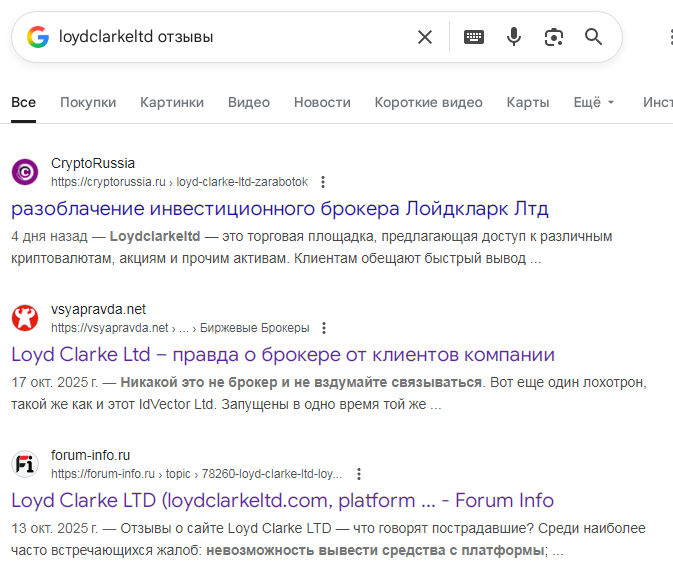673x570 pixels.
Task: Open Loyd Clarke Ltd – правда о брокере link
Action: [283, 355]
